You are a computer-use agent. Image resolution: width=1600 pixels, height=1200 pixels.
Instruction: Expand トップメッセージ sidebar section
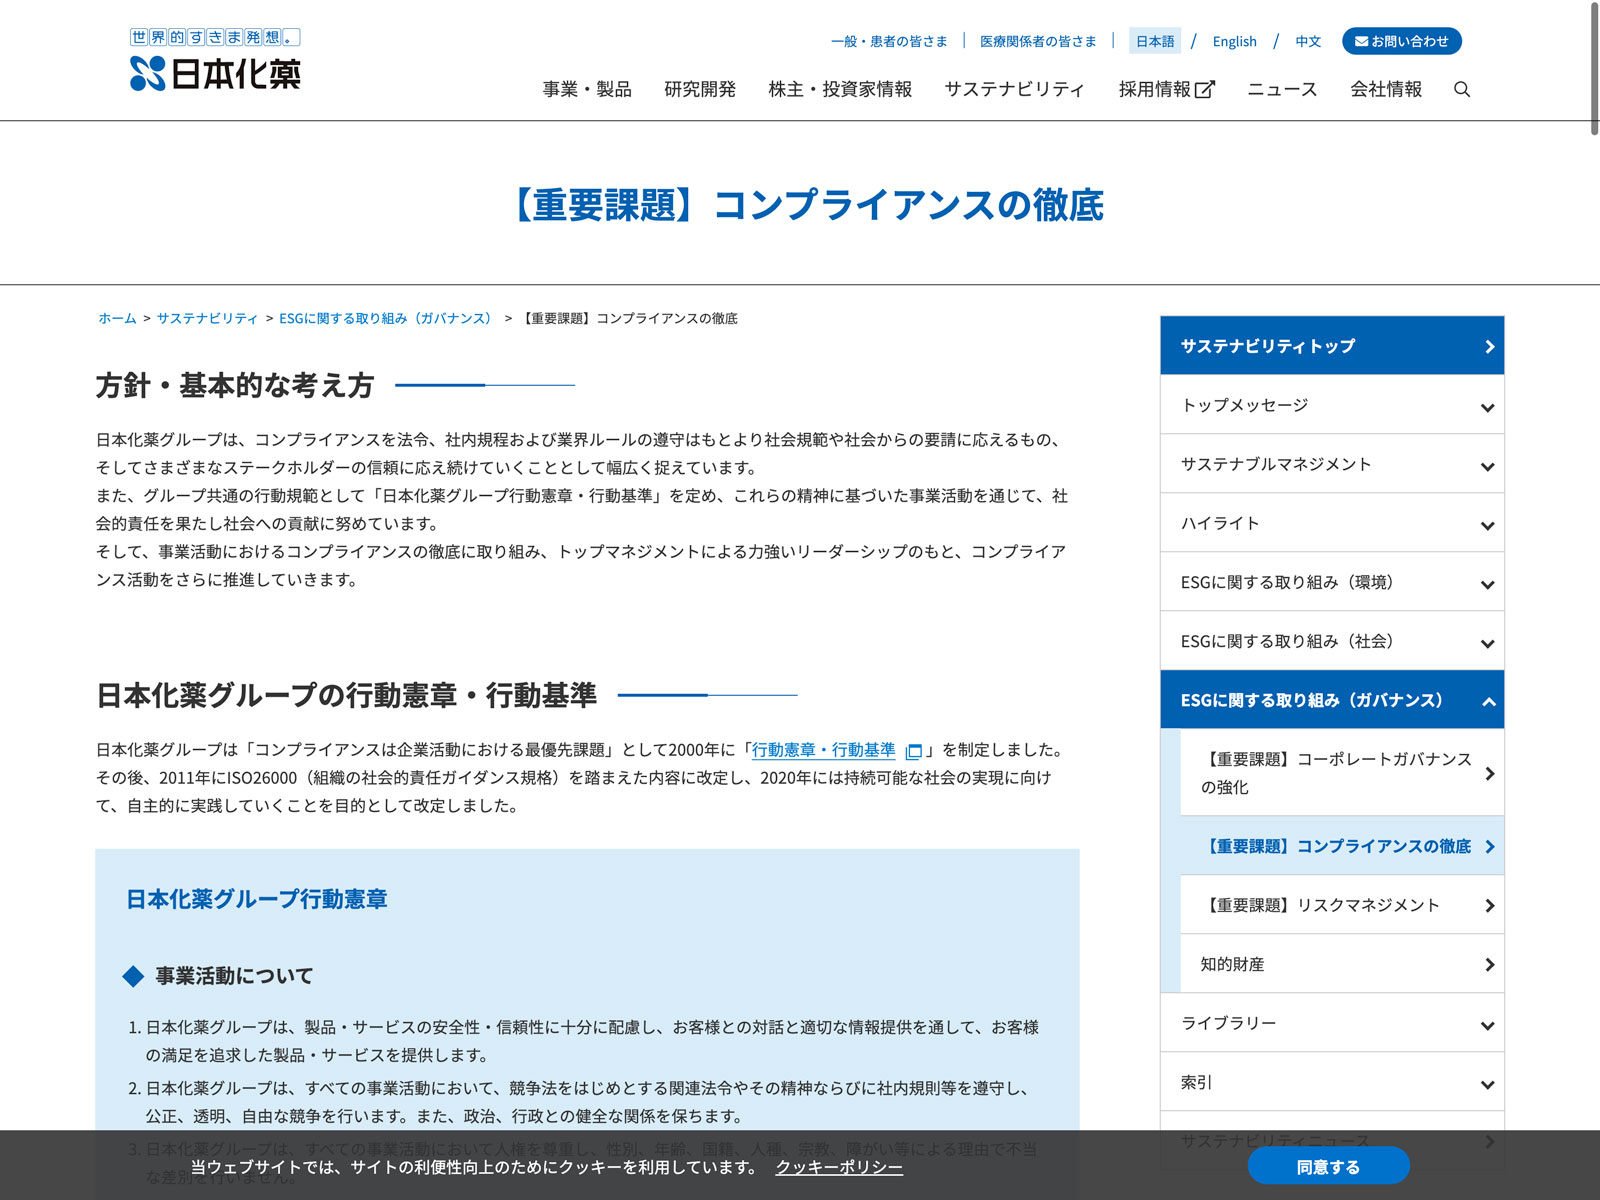(1487, 407)
